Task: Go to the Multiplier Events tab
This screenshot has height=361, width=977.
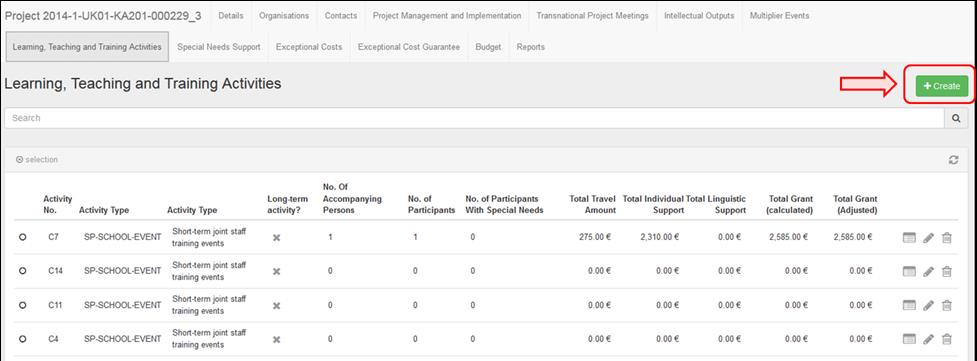Action: 779,16
